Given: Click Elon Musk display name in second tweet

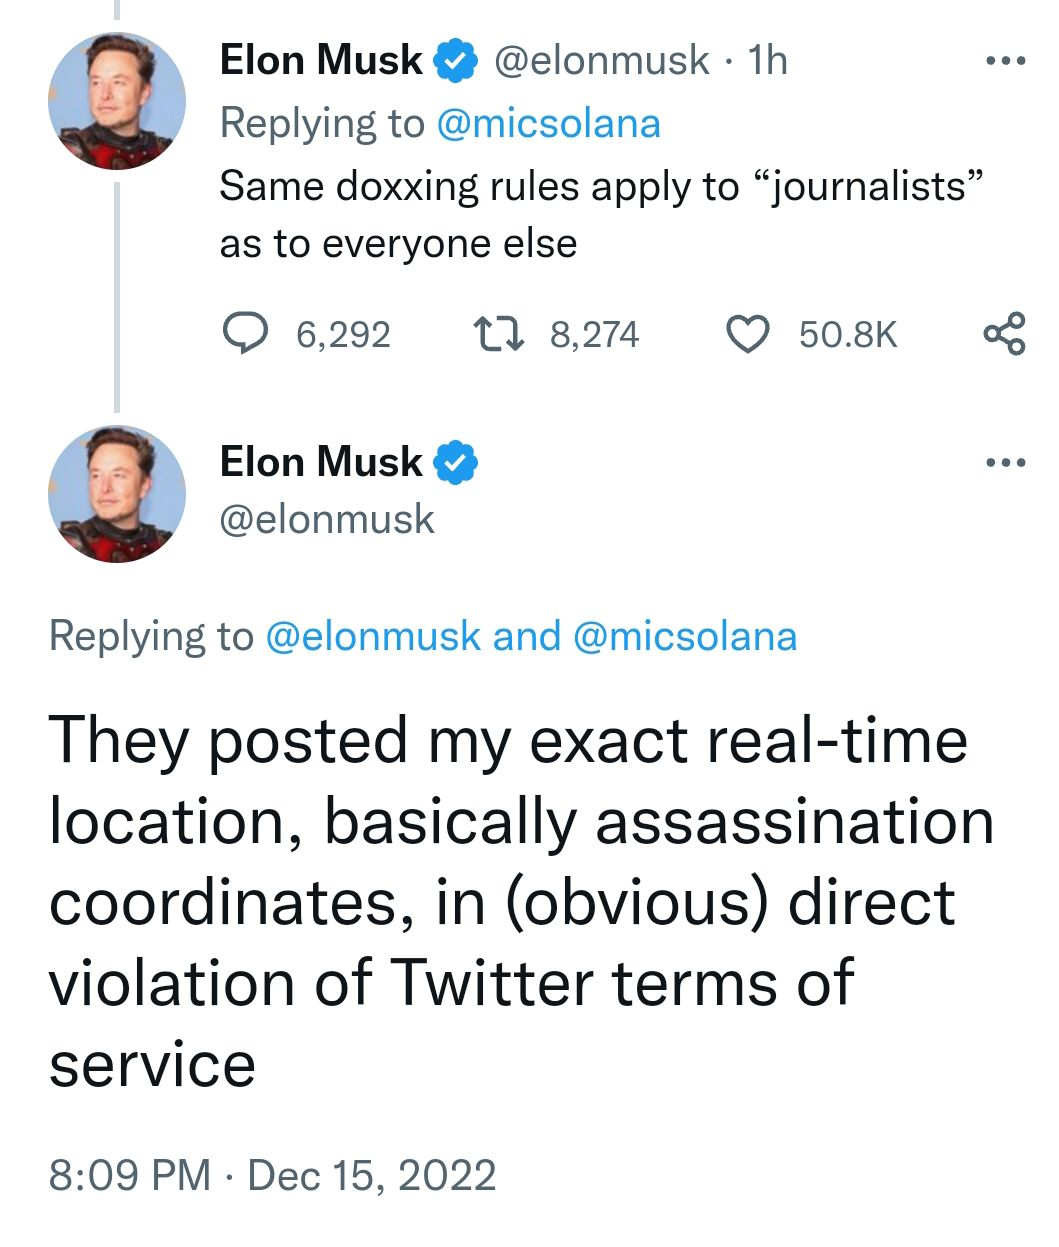Looking at the screenshot, I should (x=320, y=463).
